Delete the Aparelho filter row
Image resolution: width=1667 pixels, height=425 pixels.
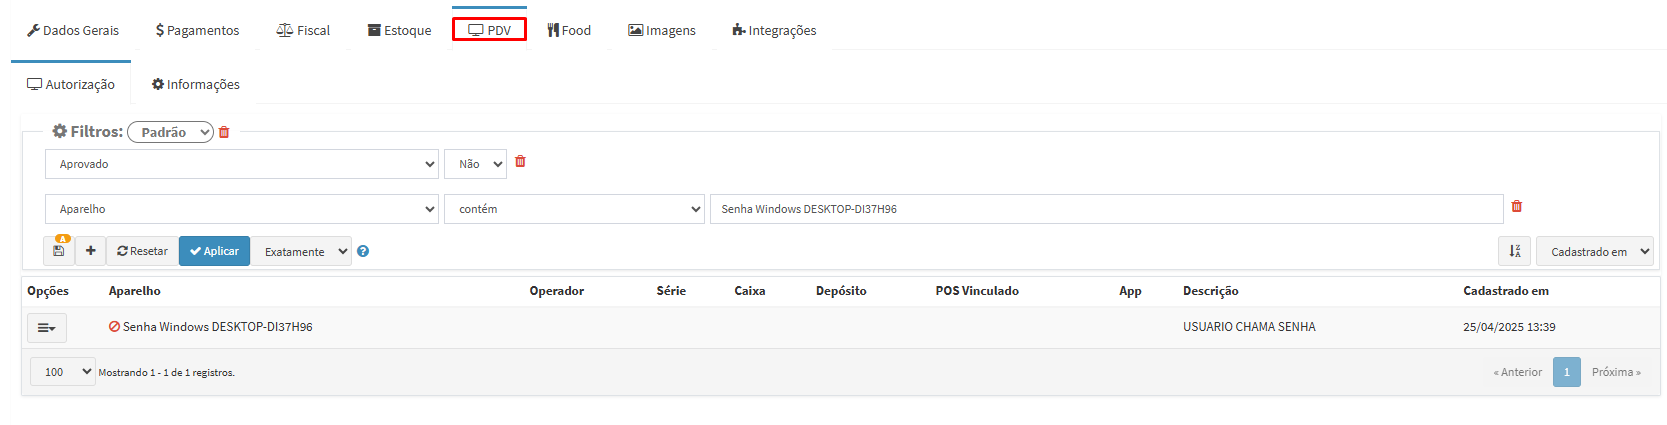pyautogui.click(x=1516, y=207)
